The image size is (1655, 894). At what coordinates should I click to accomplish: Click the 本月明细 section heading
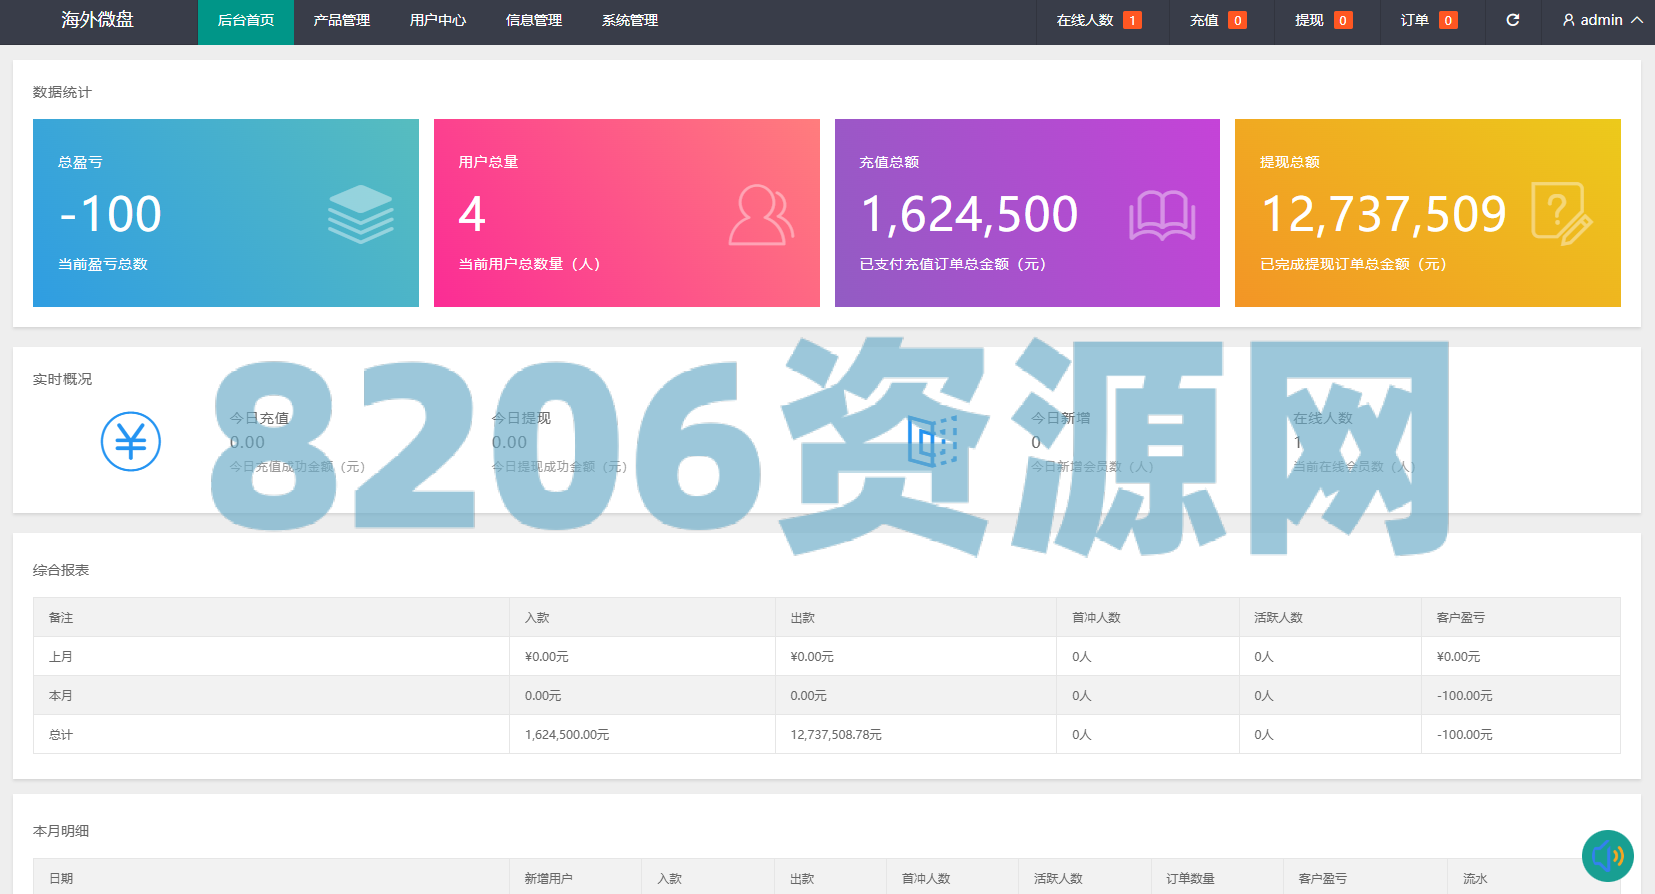tap(61, 831)
